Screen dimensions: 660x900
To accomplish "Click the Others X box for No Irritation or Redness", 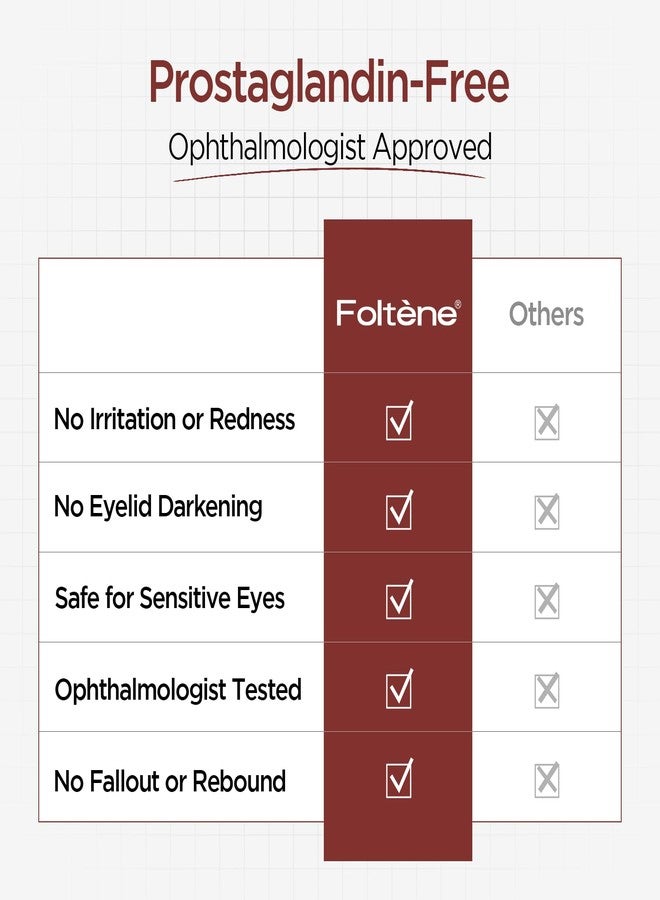I will click(x=547, y=422).
